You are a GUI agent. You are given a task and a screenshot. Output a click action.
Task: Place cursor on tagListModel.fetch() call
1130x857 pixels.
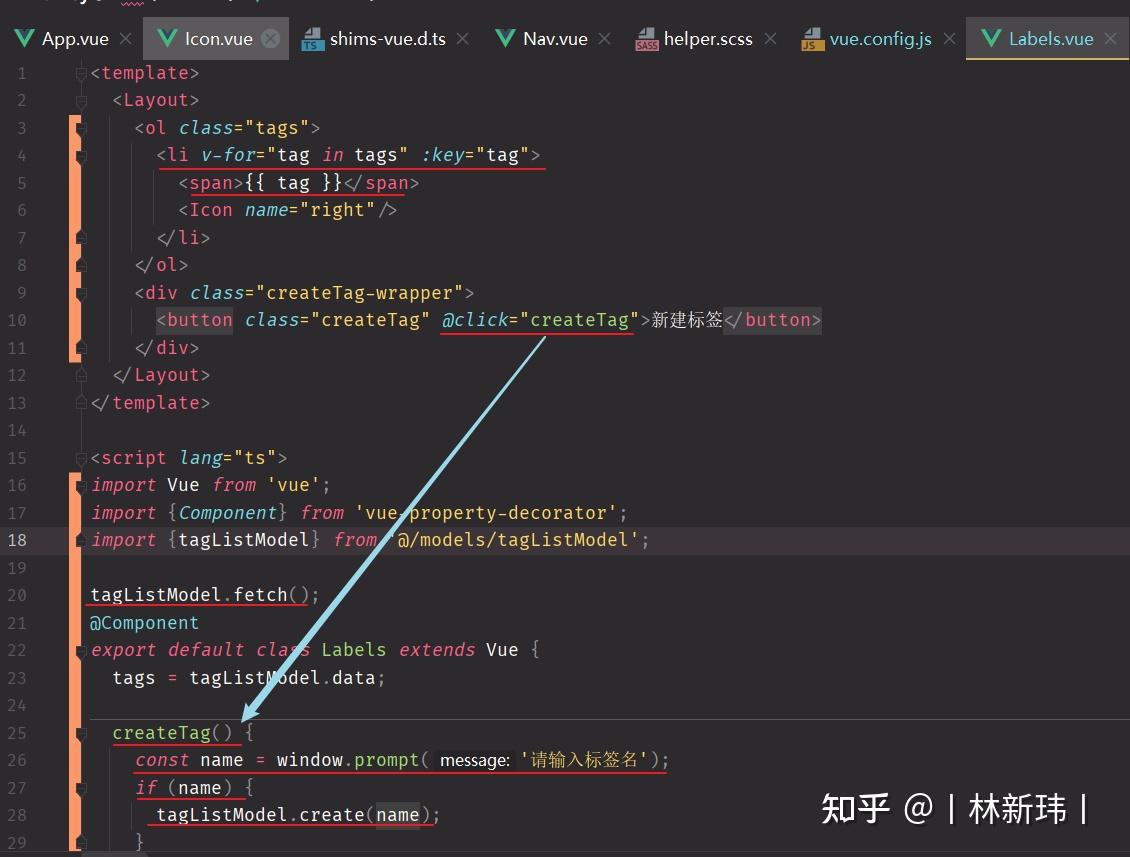200,595
